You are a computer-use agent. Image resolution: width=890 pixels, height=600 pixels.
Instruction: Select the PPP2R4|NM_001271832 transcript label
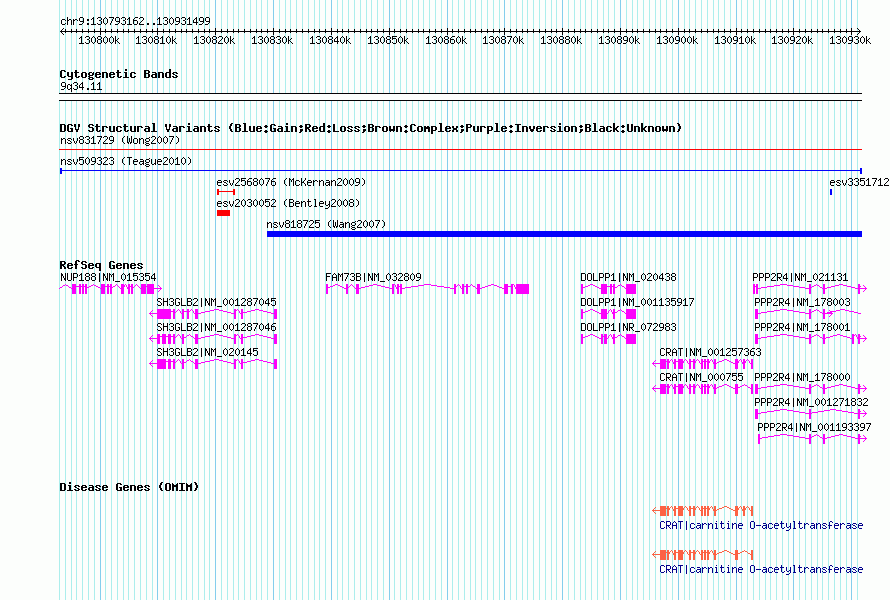coord(811,402)
